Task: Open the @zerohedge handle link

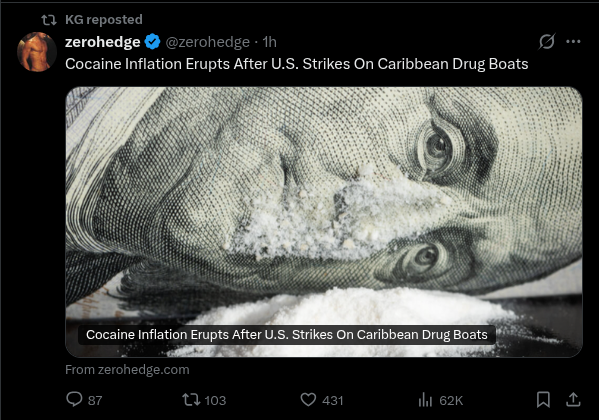Action: point(207,42)
